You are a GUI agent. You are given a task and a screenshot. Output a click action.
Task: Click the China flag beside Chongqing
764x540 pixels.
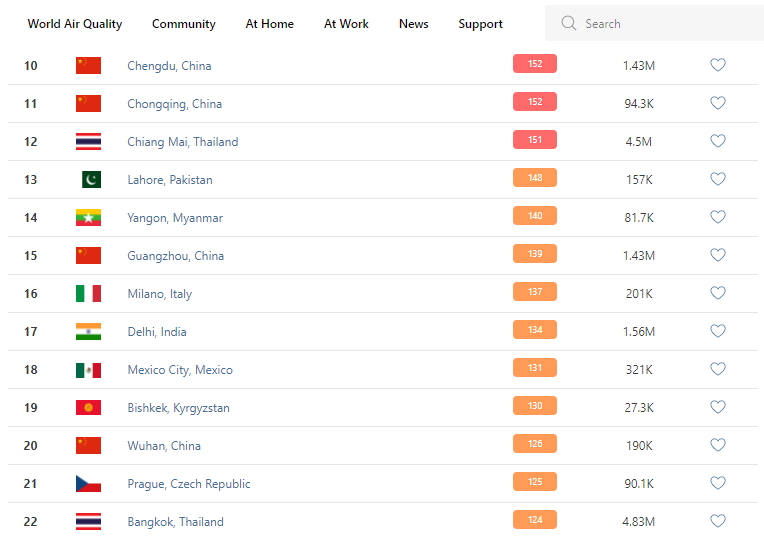88,103
